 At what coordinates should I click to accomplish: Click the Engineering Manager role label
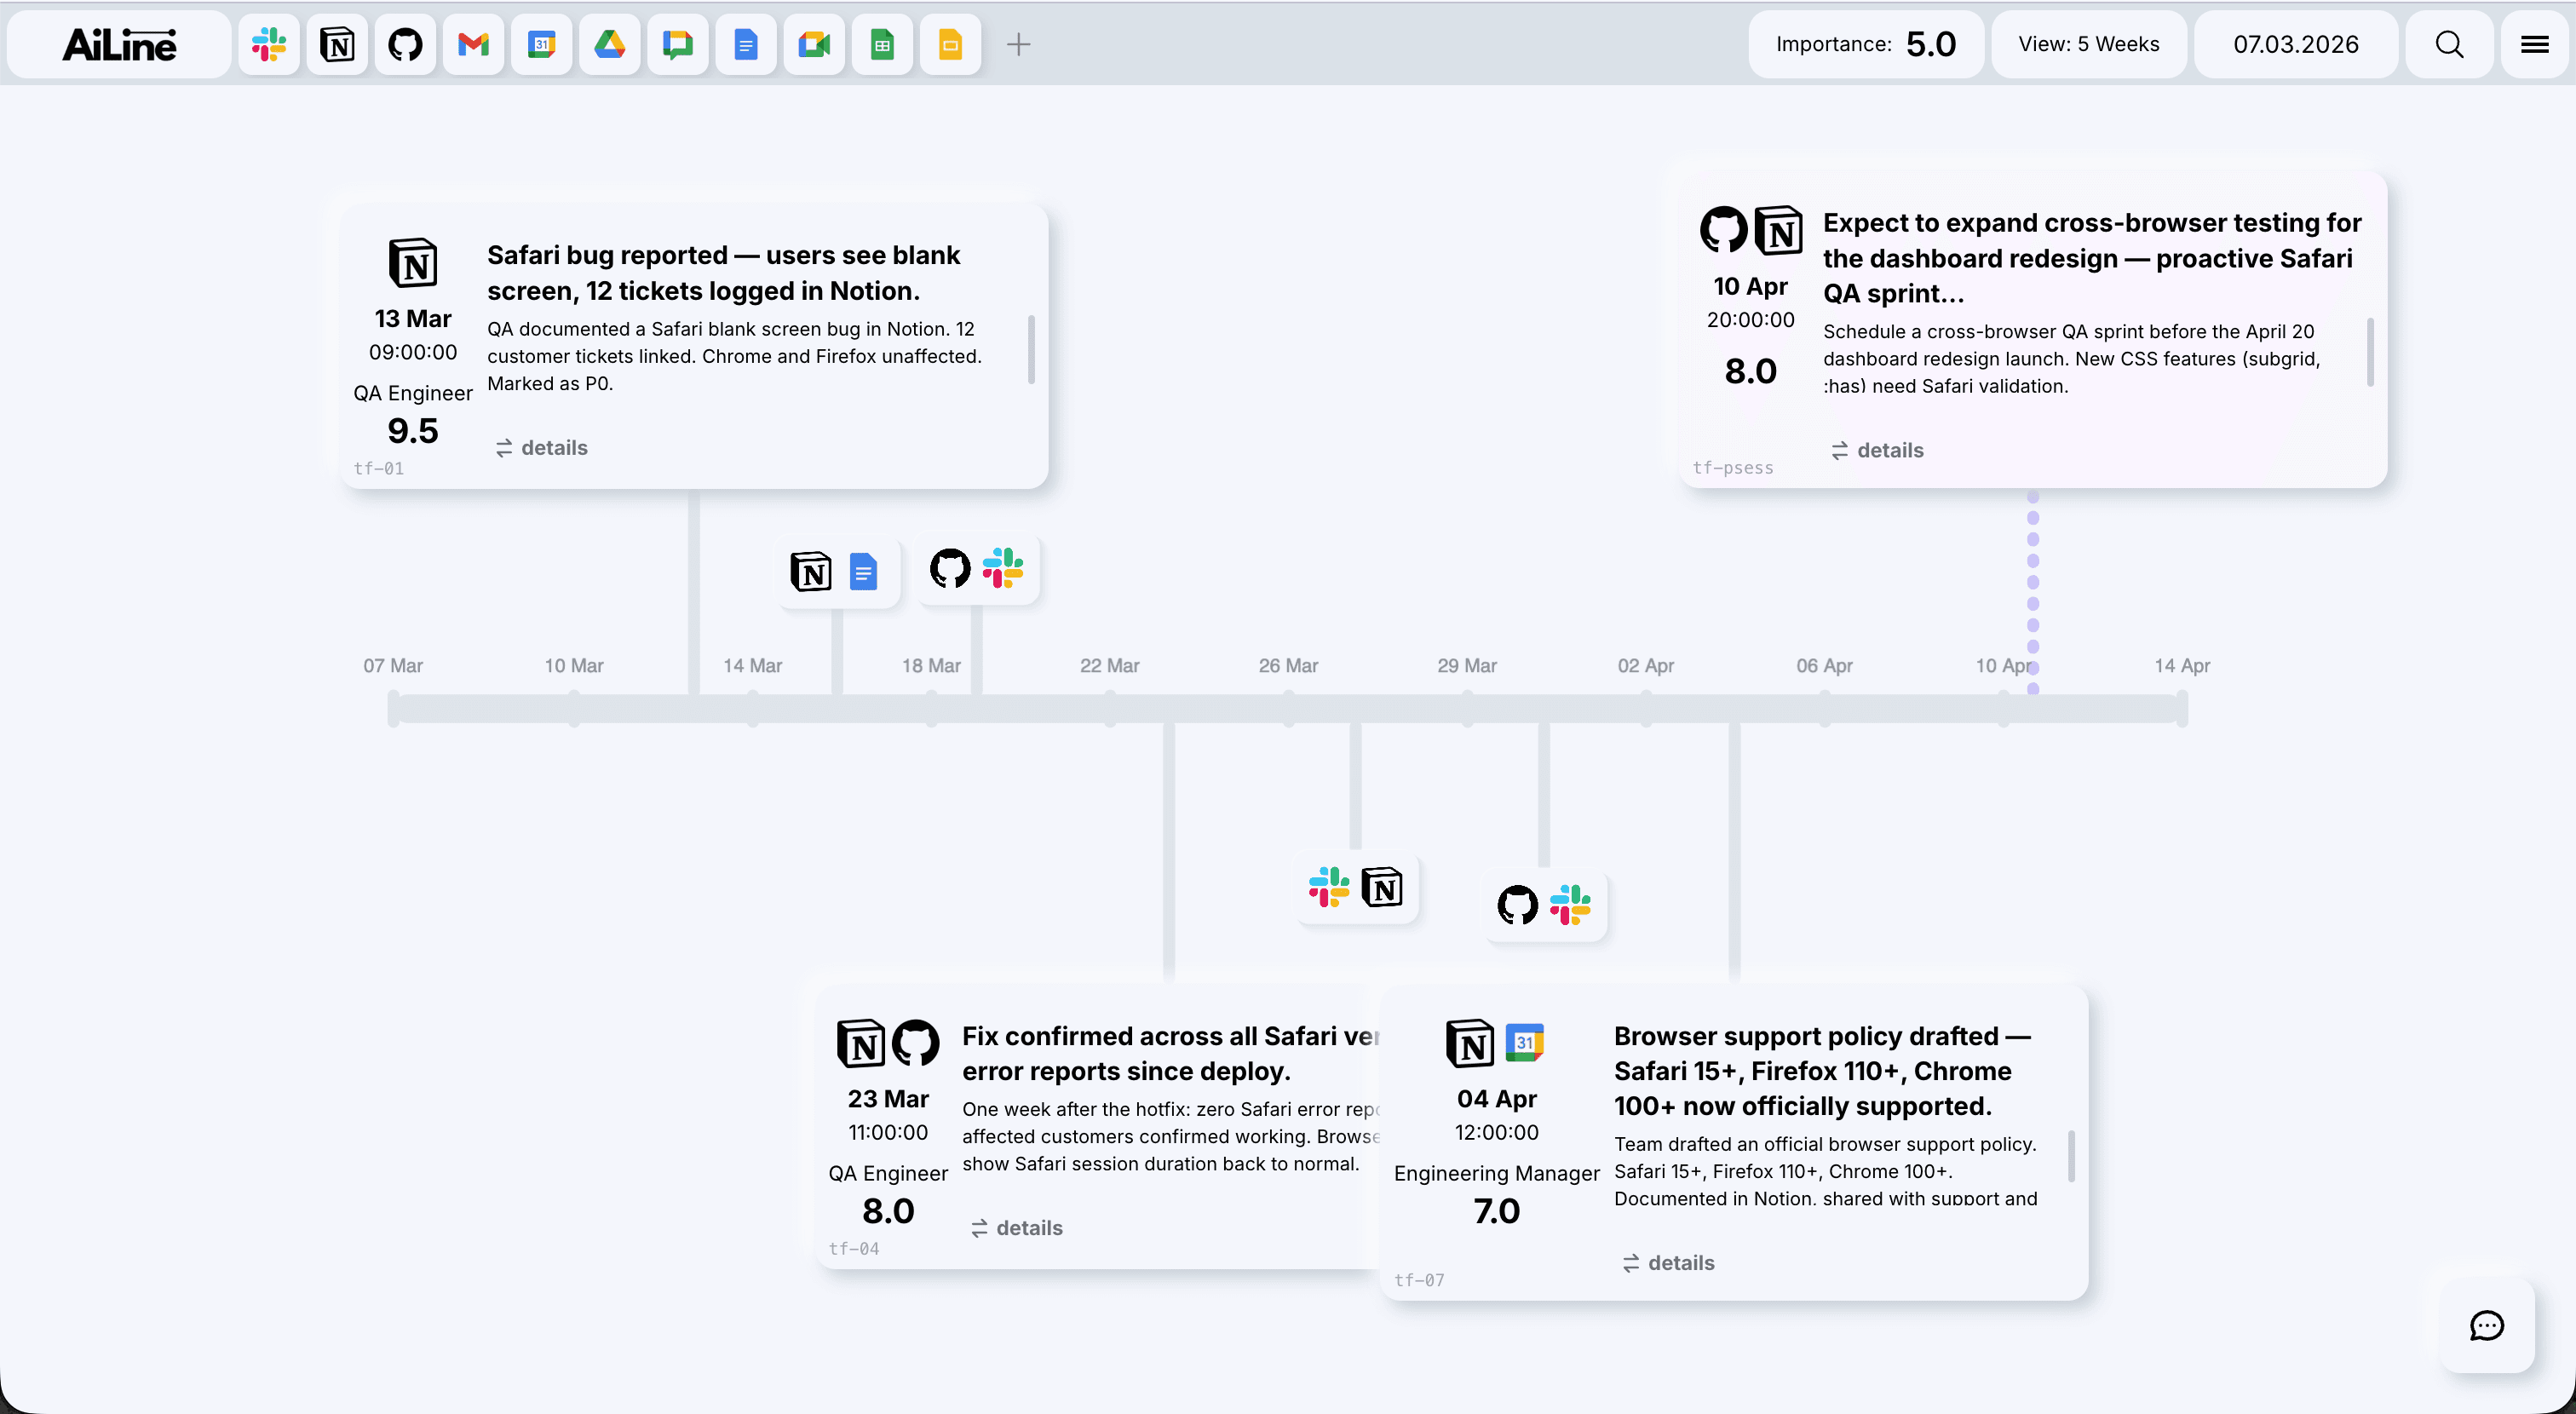point(1497,1173)
